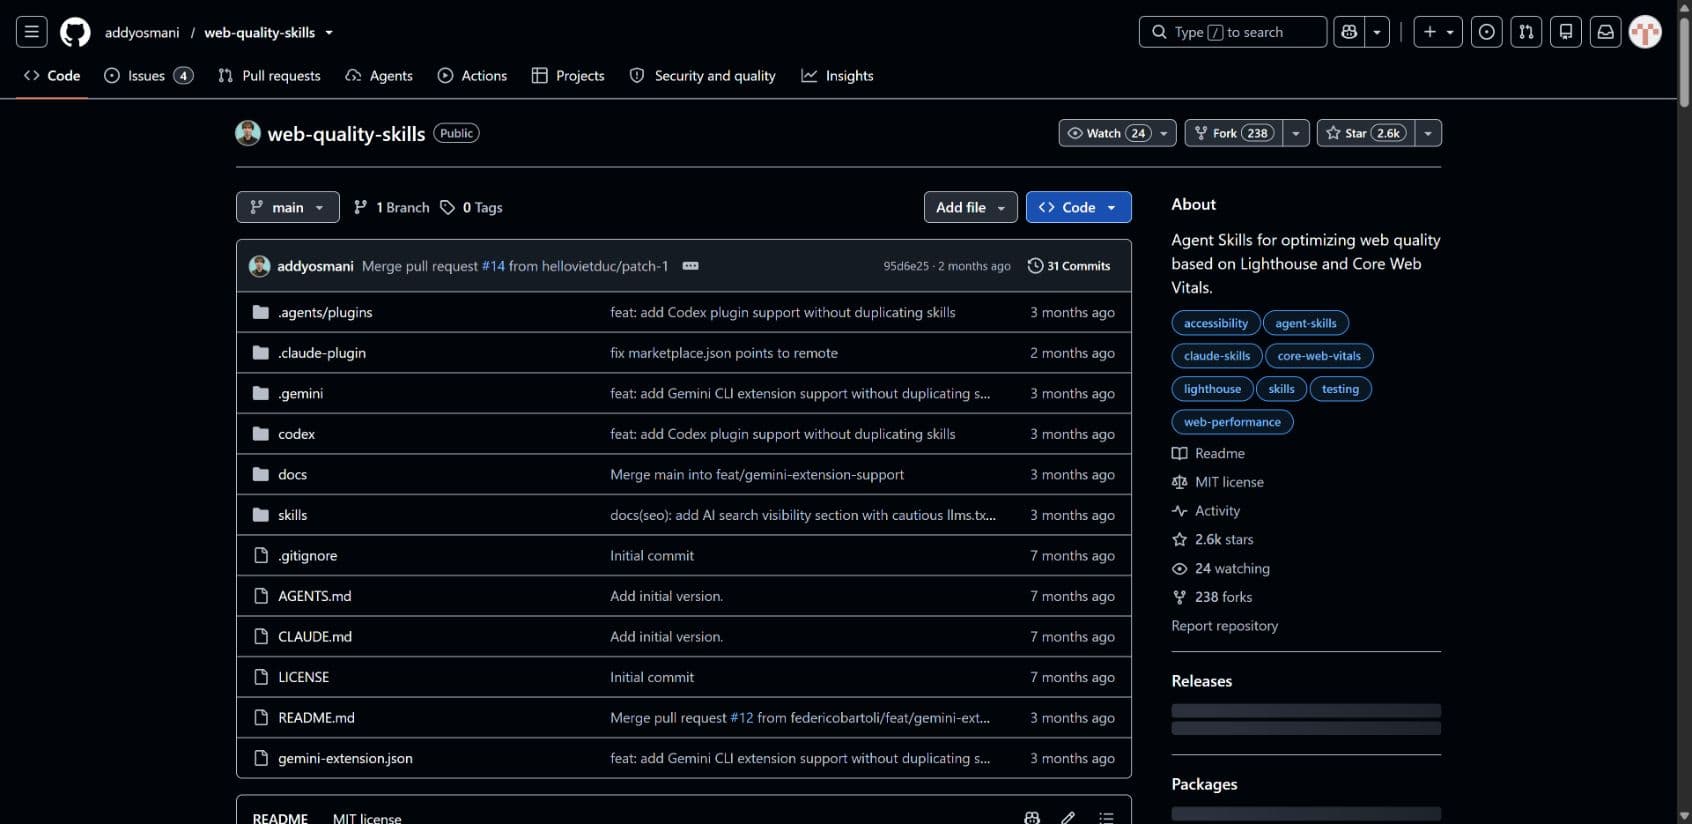Screen dimensions: 1692x824
Task: Star the repository
Action: tap(1366, 133)
